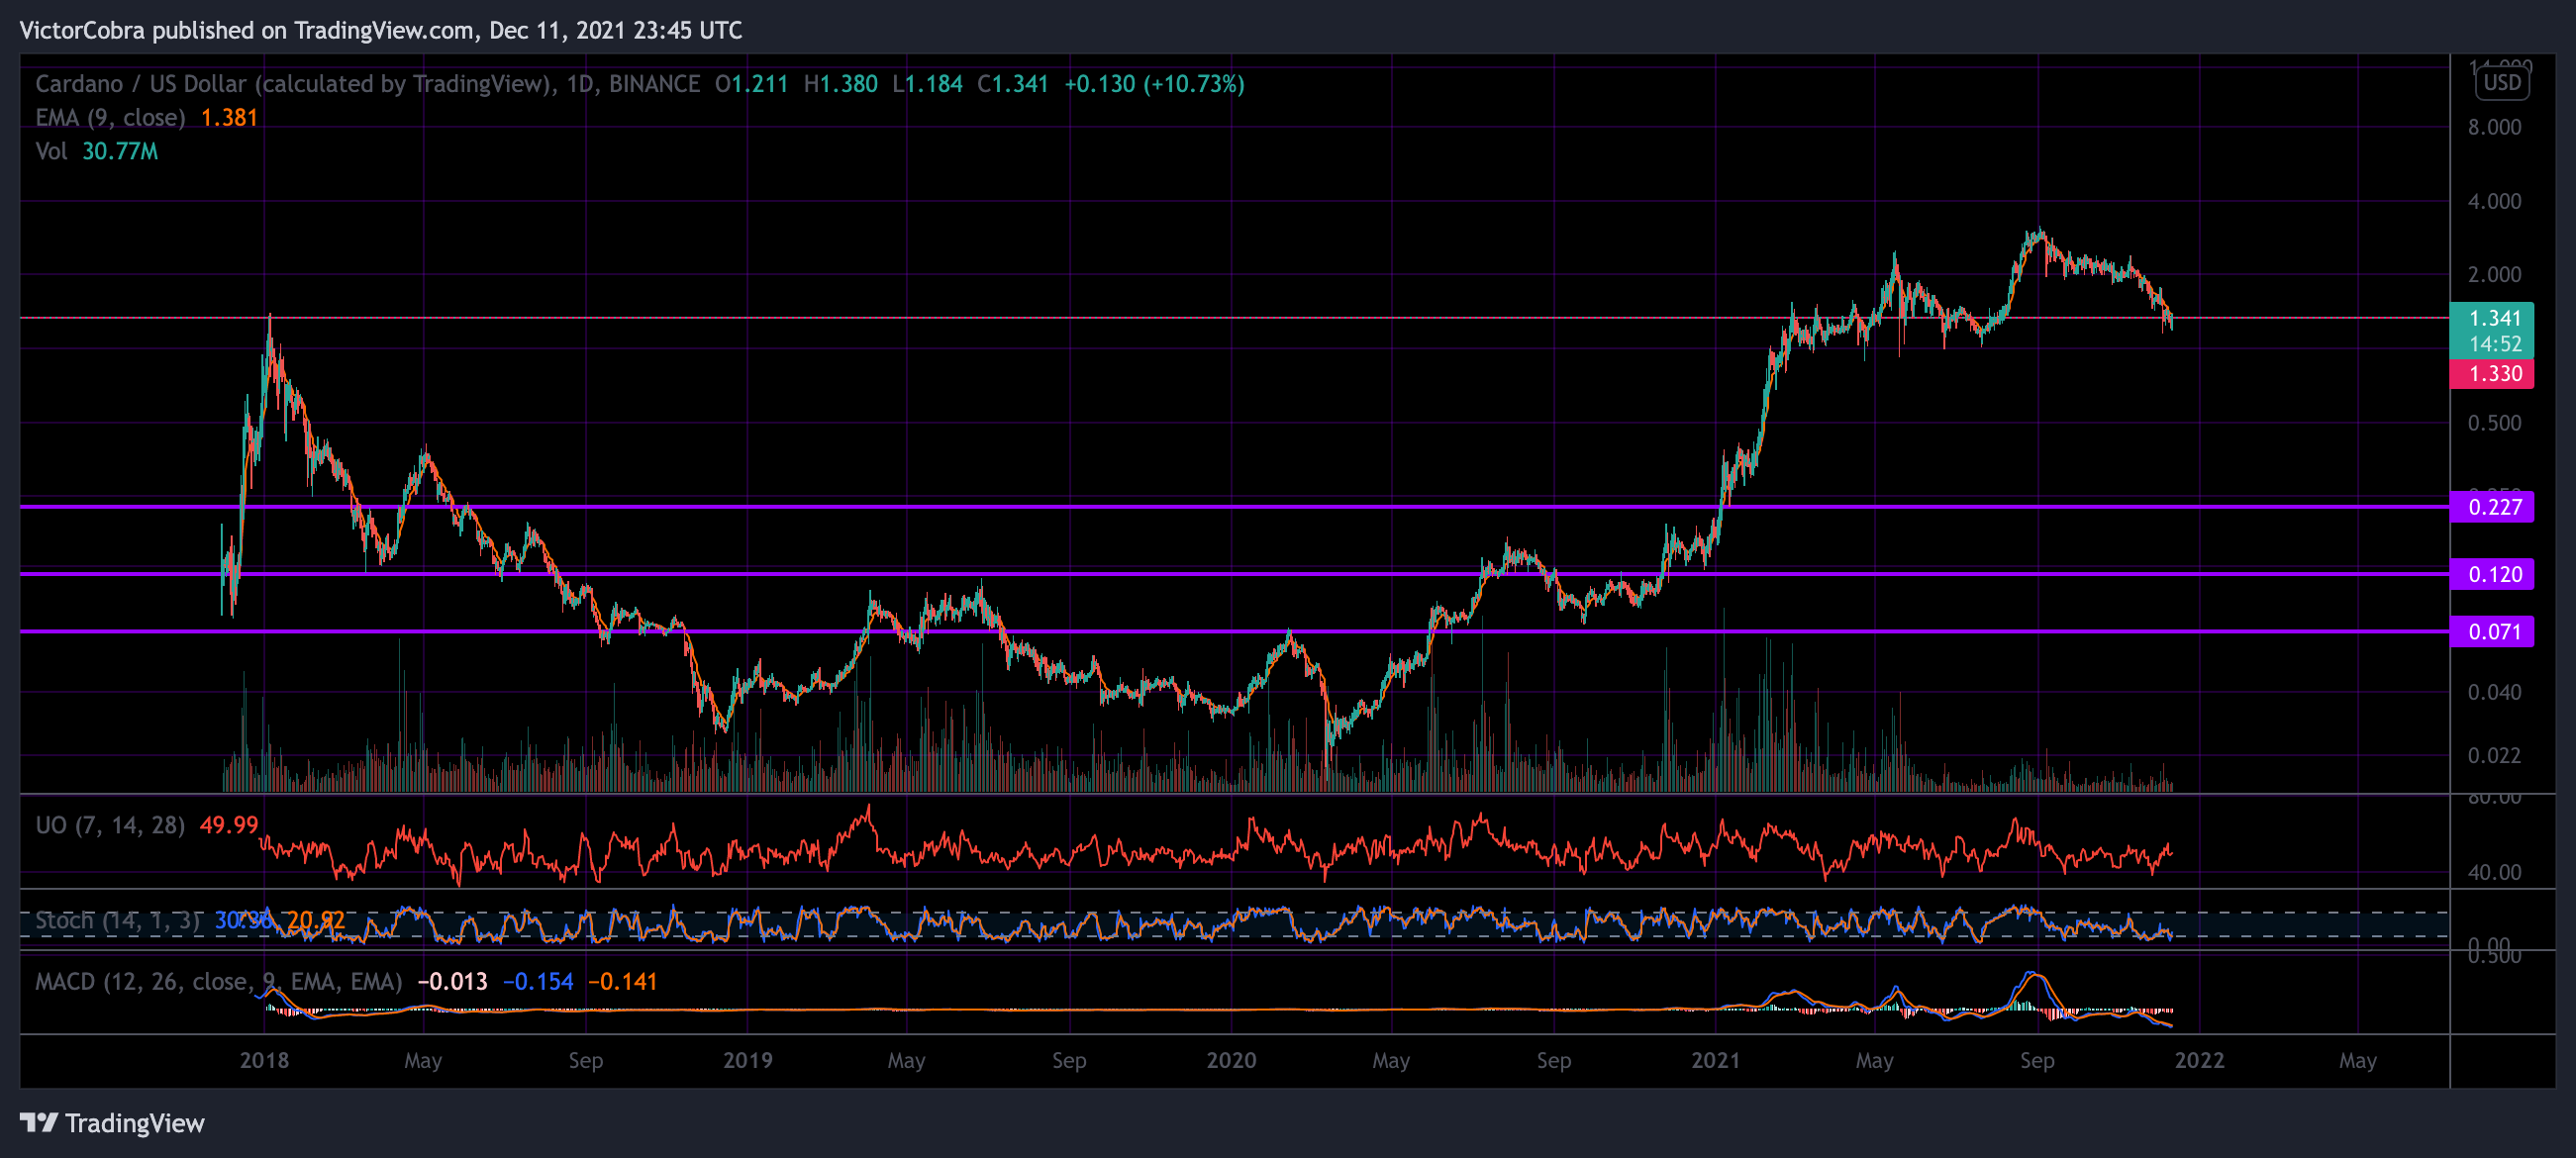Click the 40.00 UO axis label

[2494, 872]
